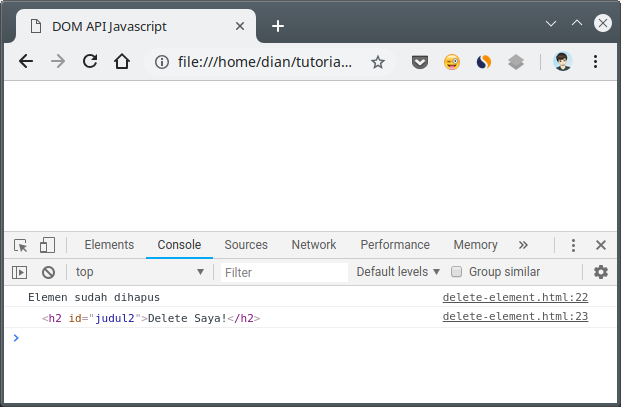Open console settings gear icon
Image resolution: width=621 pixels, height=407 pixels.
pos(601,272)
